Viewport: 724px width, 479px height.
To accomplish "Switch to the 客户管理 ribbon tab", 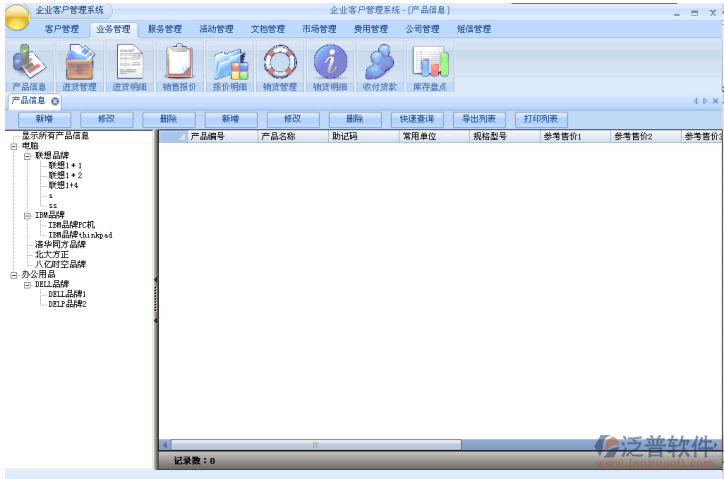I will coord(62,29).
